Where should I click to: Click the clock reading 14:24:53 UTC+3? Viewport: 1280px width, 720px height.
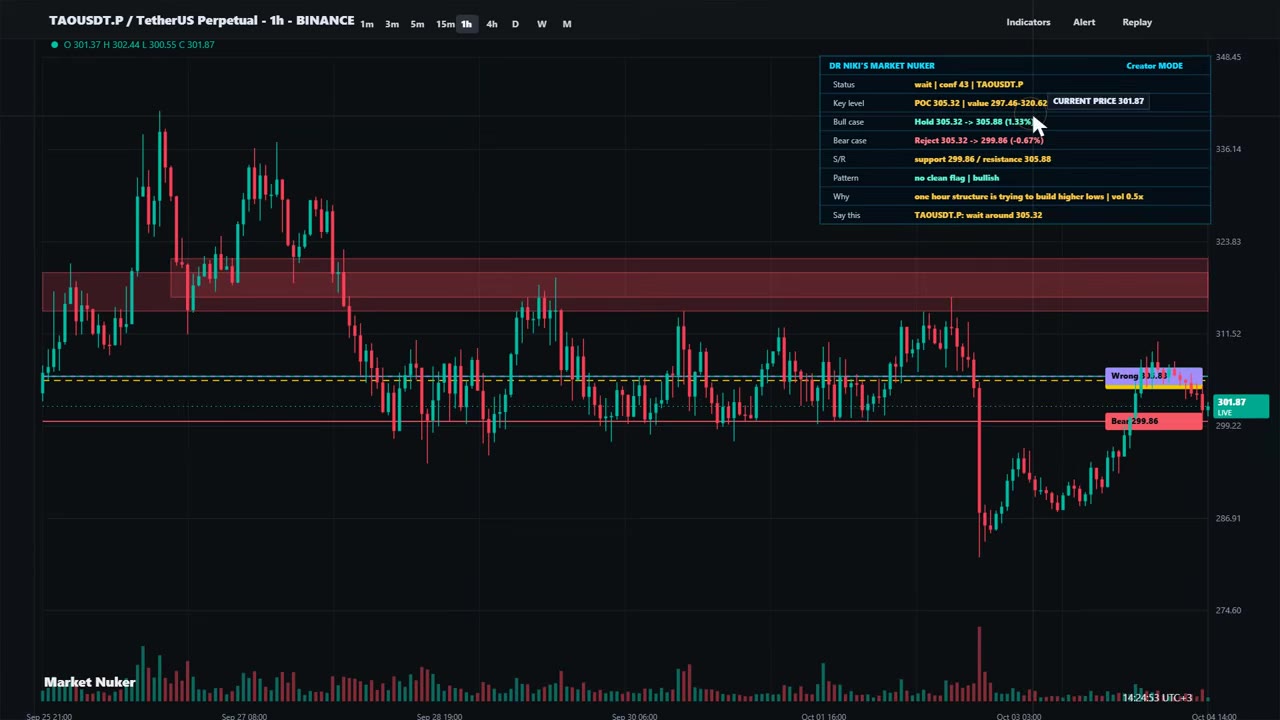point(1157,698)
